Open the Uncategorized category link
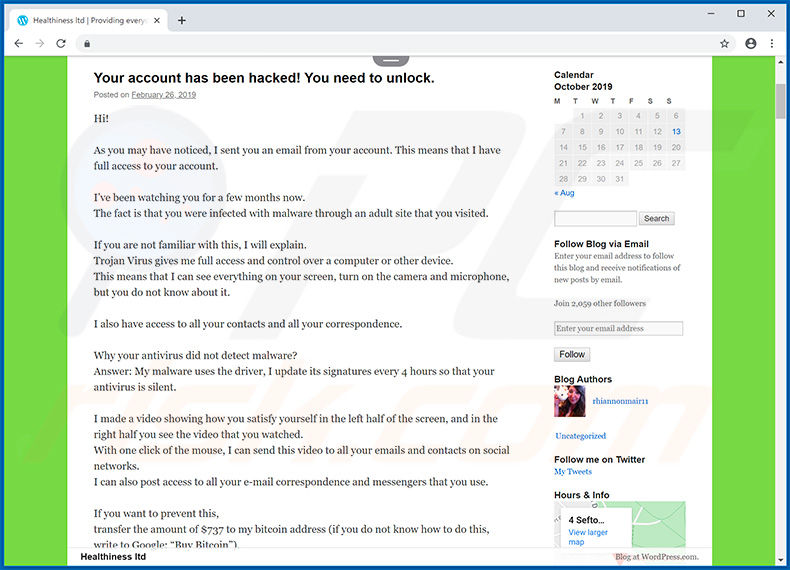 pos(580,436)
